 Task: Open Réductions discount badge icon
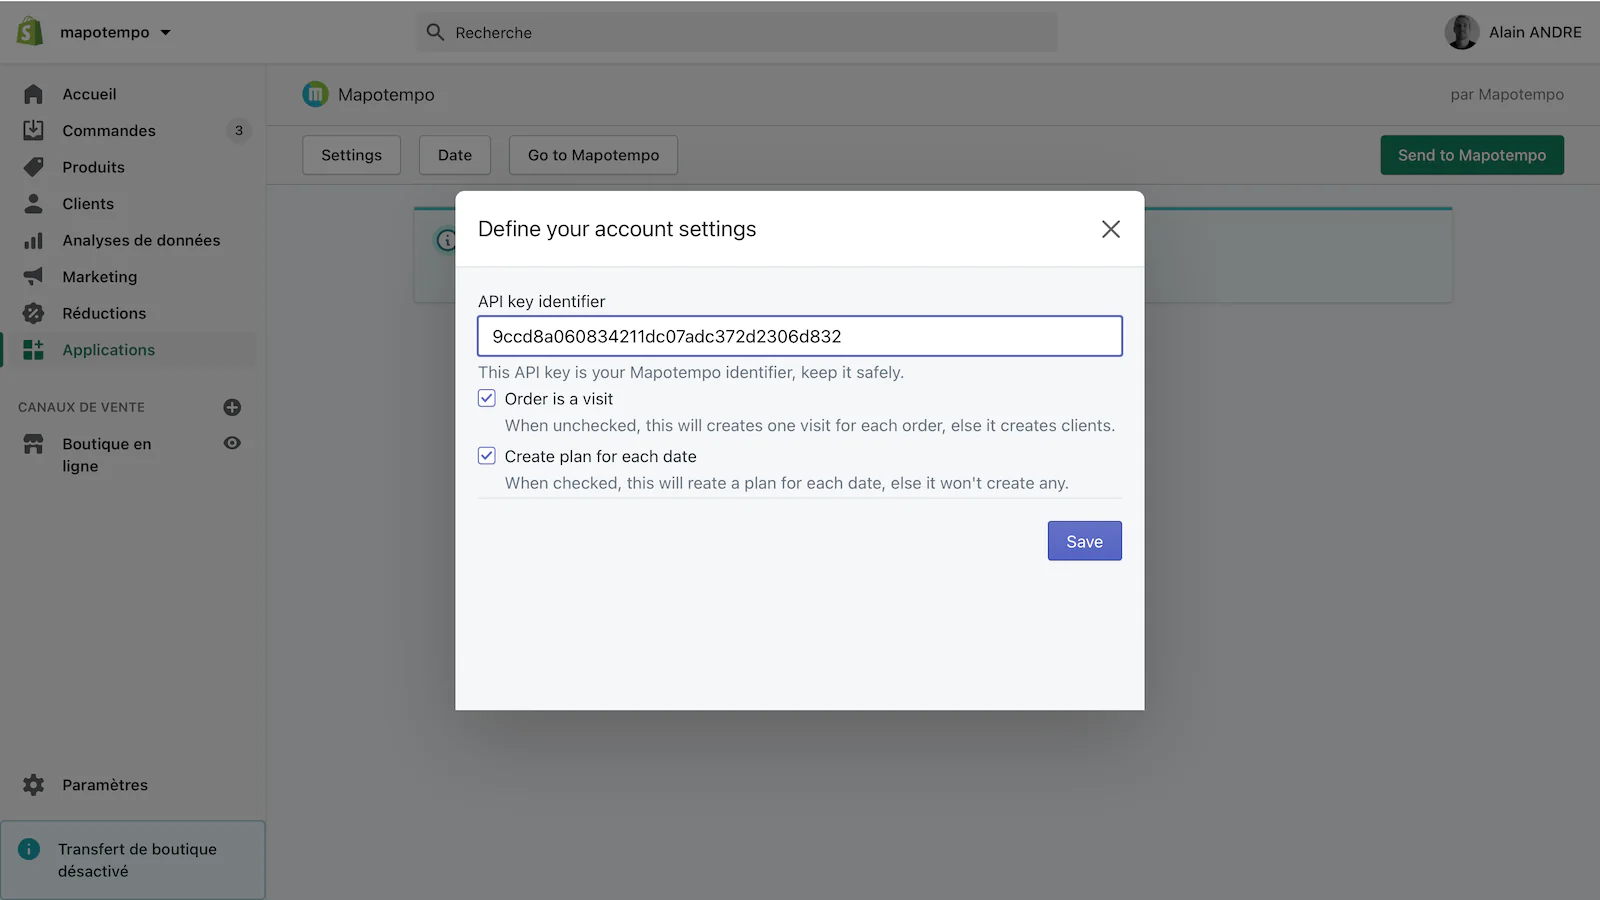coord(33,314)
